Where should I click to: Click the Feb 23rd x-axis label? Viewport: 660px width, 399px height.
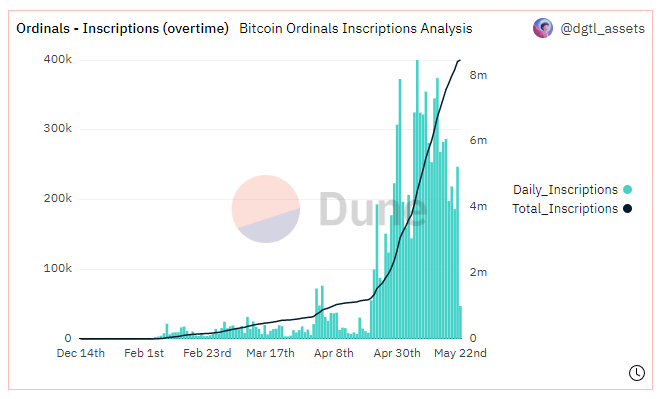click(207, 353)
